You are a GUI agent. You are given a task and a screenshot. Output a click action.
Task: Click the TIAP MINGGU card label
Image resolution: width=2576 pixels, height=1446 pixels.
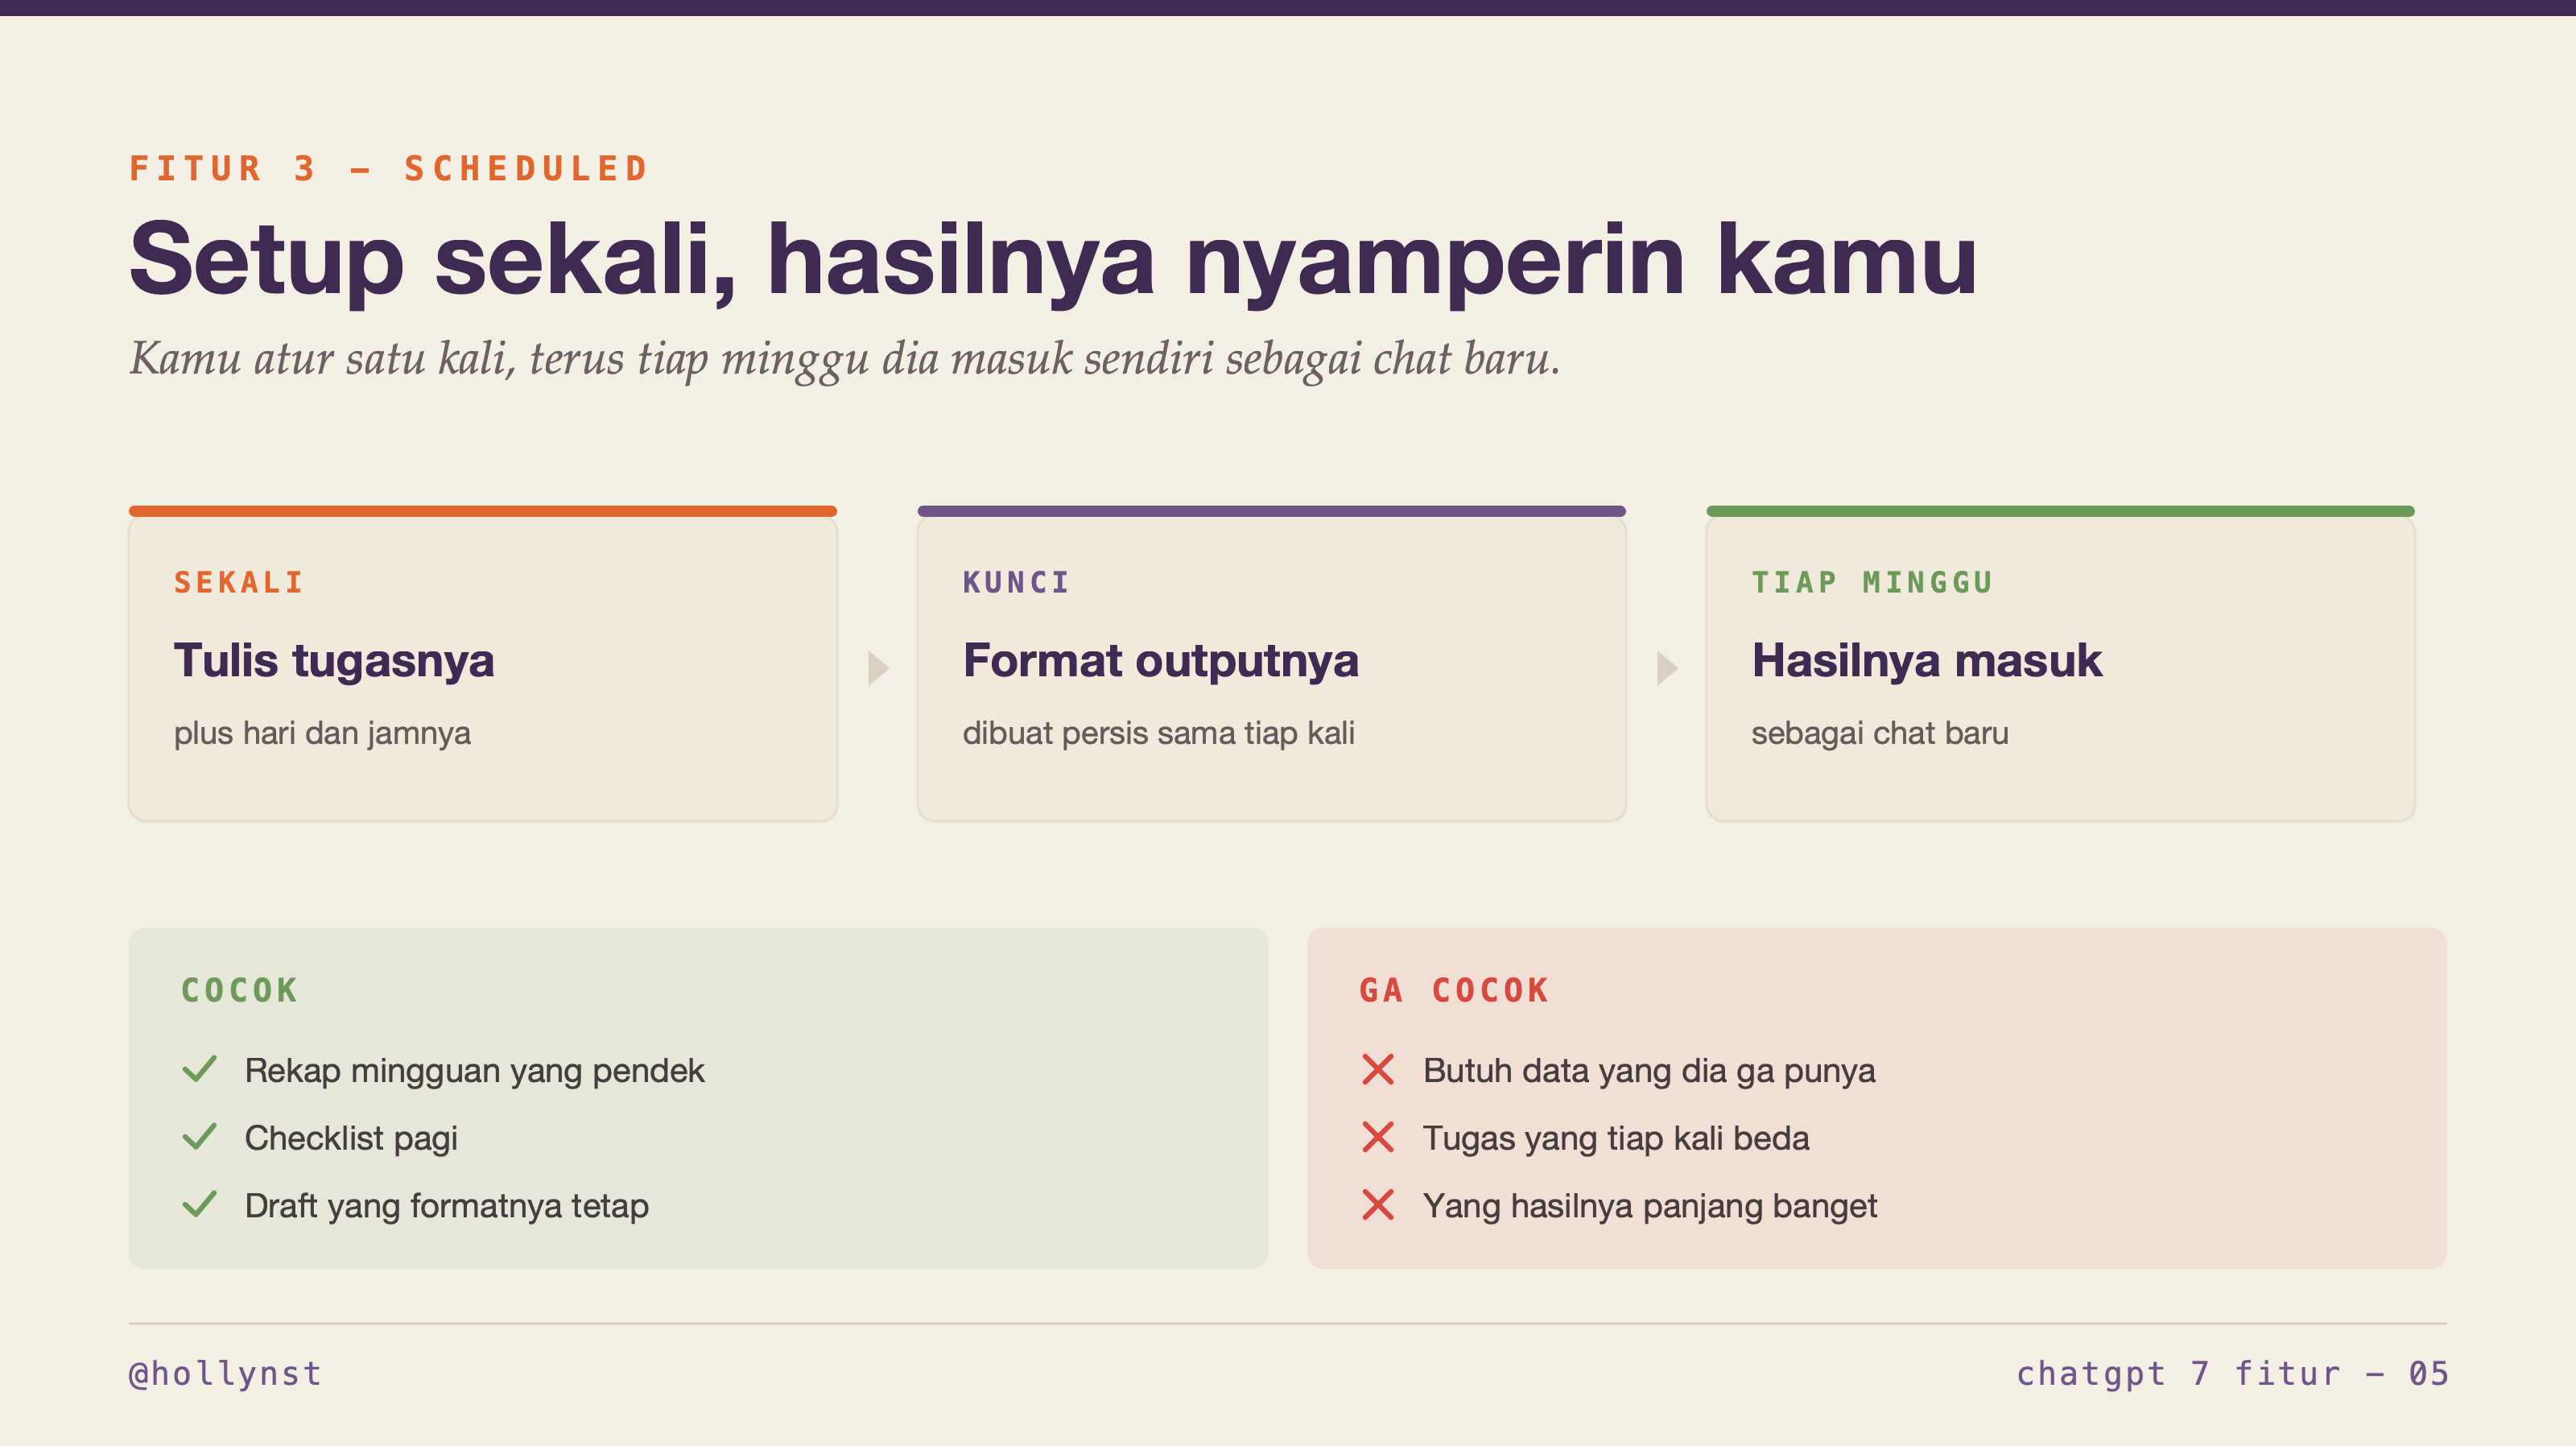coord(1872,582)
